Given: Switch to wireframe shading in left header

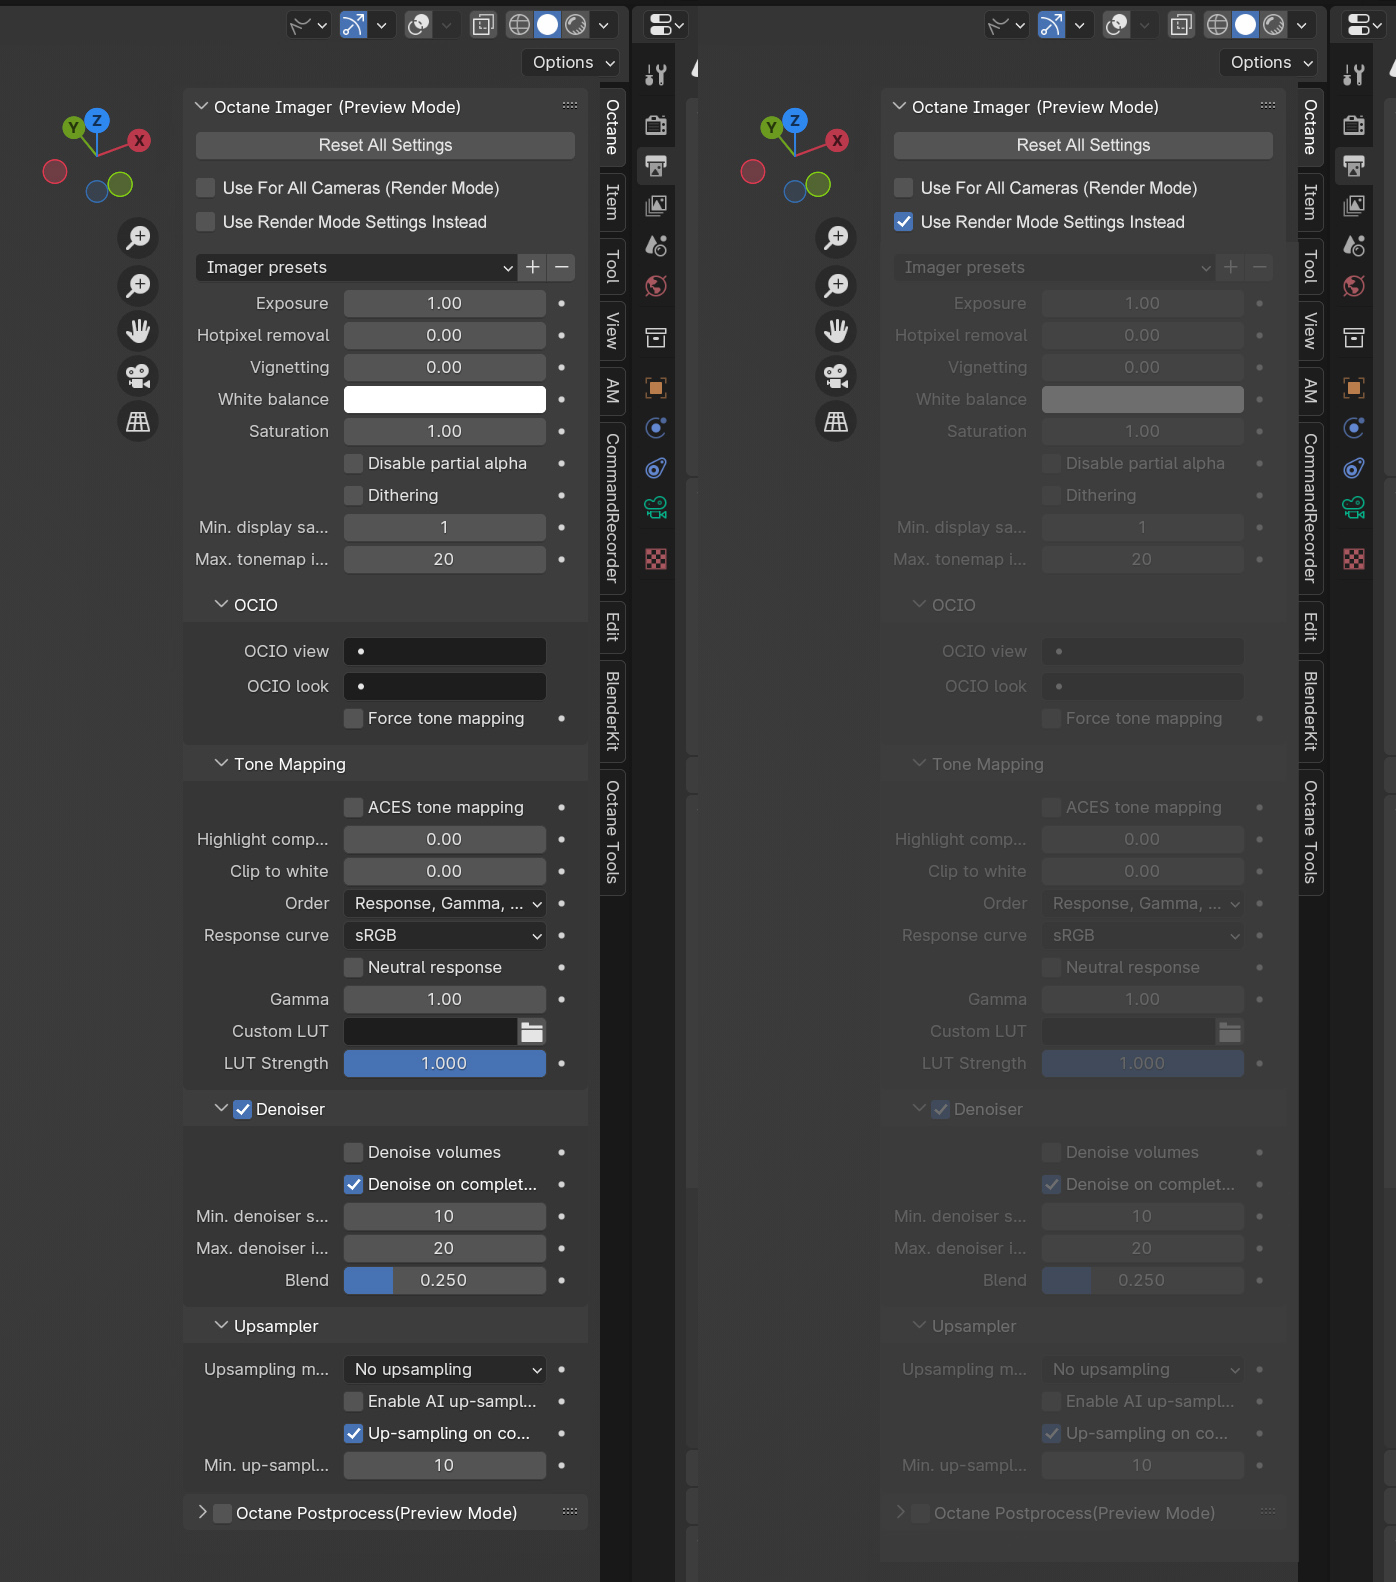Looking at the screenshot, I should click(519, 25).
